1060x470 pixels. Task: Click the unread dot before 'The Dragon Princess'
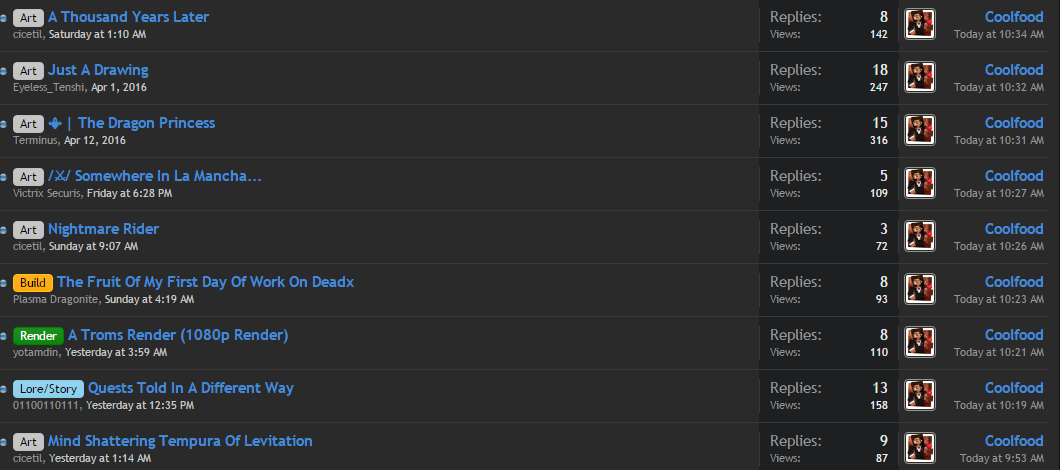pyautogui.click(x=4, y=125)
